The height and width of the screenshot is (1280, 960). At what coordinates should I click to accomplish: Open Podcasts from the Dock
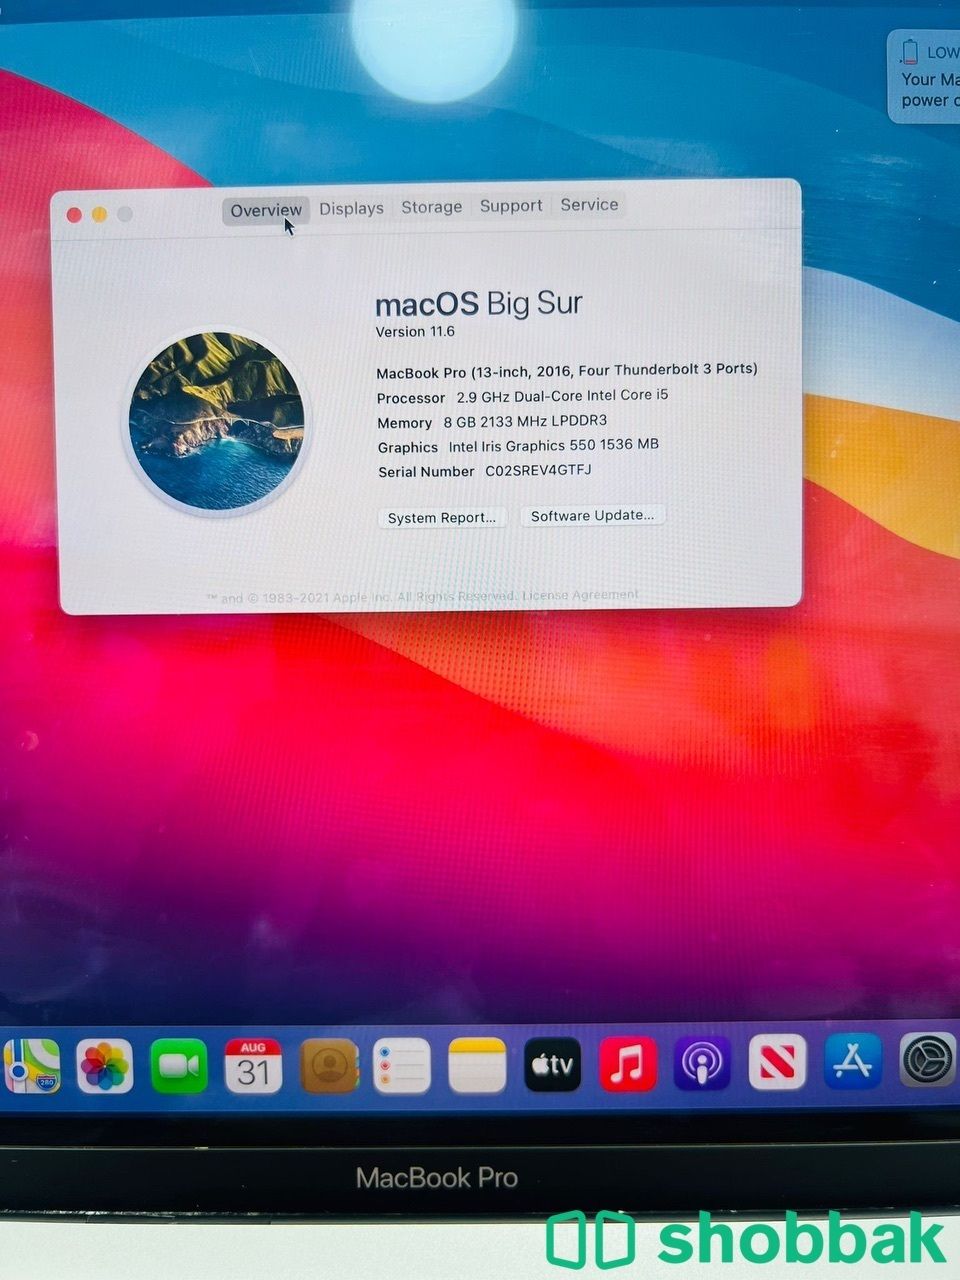click(x=702, y=1063)
